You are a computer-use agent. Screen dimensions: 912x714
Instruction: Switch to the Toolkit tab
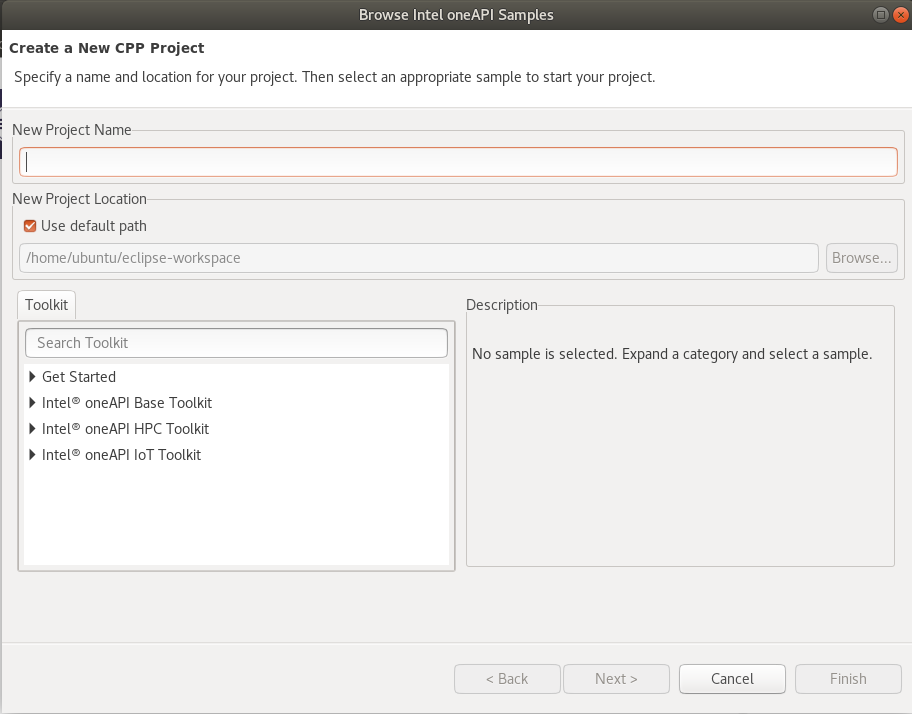46,305
